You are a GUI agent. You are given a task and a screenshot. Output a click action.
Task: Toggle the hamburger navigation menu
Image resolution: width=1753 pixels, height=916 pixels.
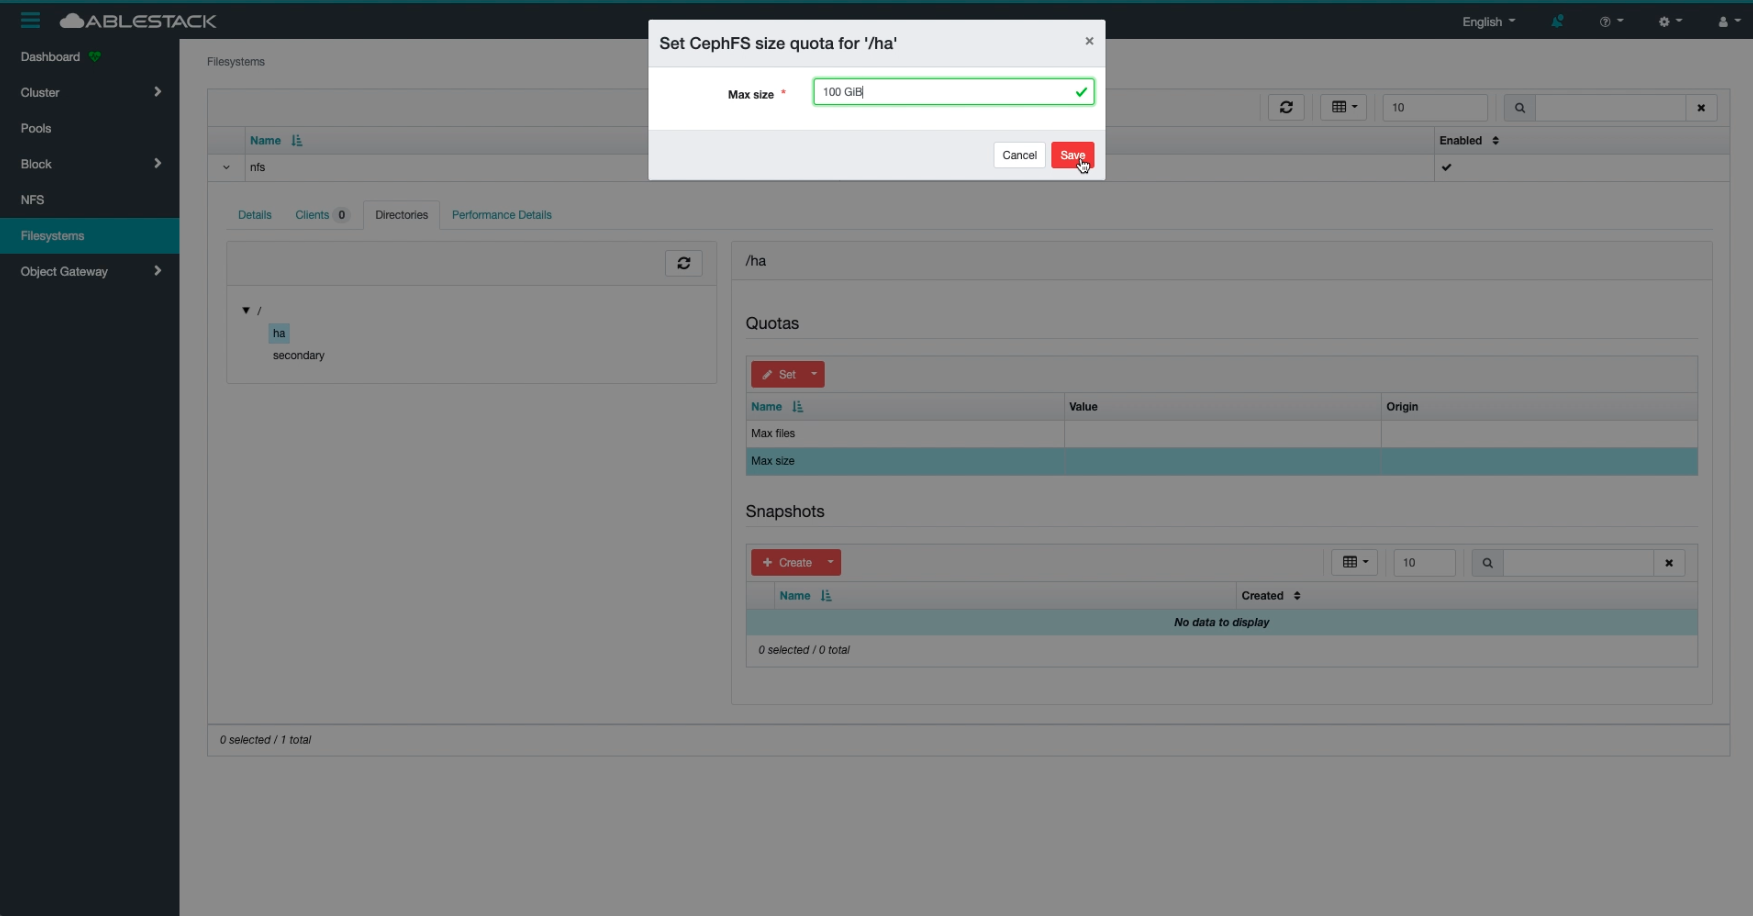pos(30,20)
